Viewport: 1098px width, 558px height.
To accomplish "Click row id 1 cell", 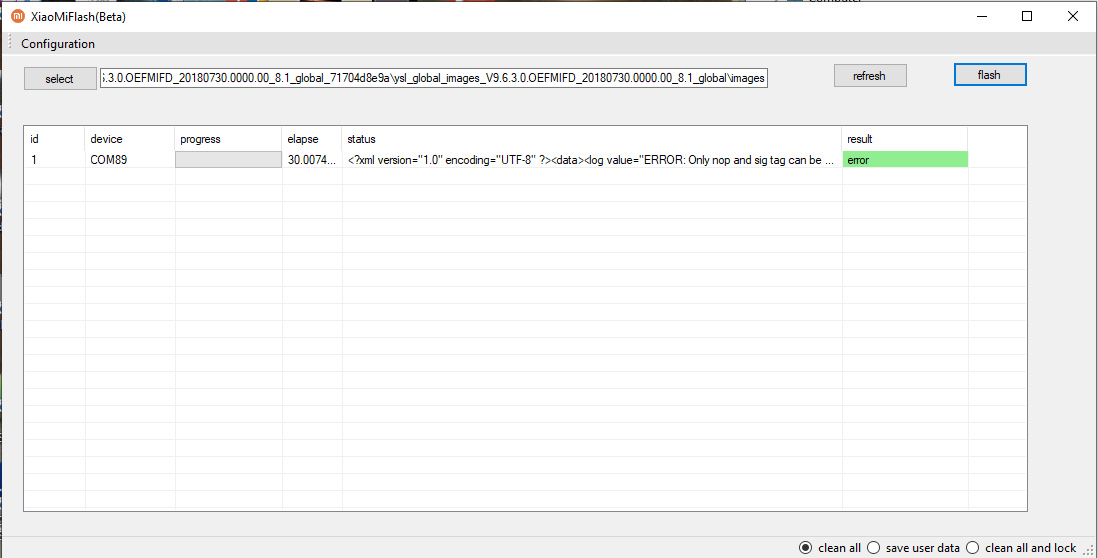I will pos(55,160).
